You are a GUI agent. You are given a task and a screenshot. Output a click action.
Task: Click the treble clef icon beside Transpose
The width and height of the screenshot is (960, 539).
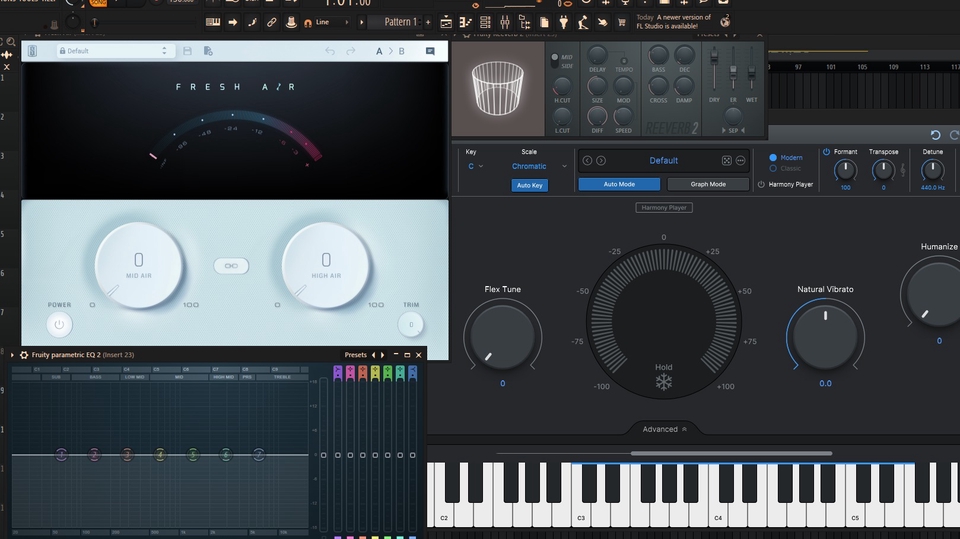[x=902, y=170]
